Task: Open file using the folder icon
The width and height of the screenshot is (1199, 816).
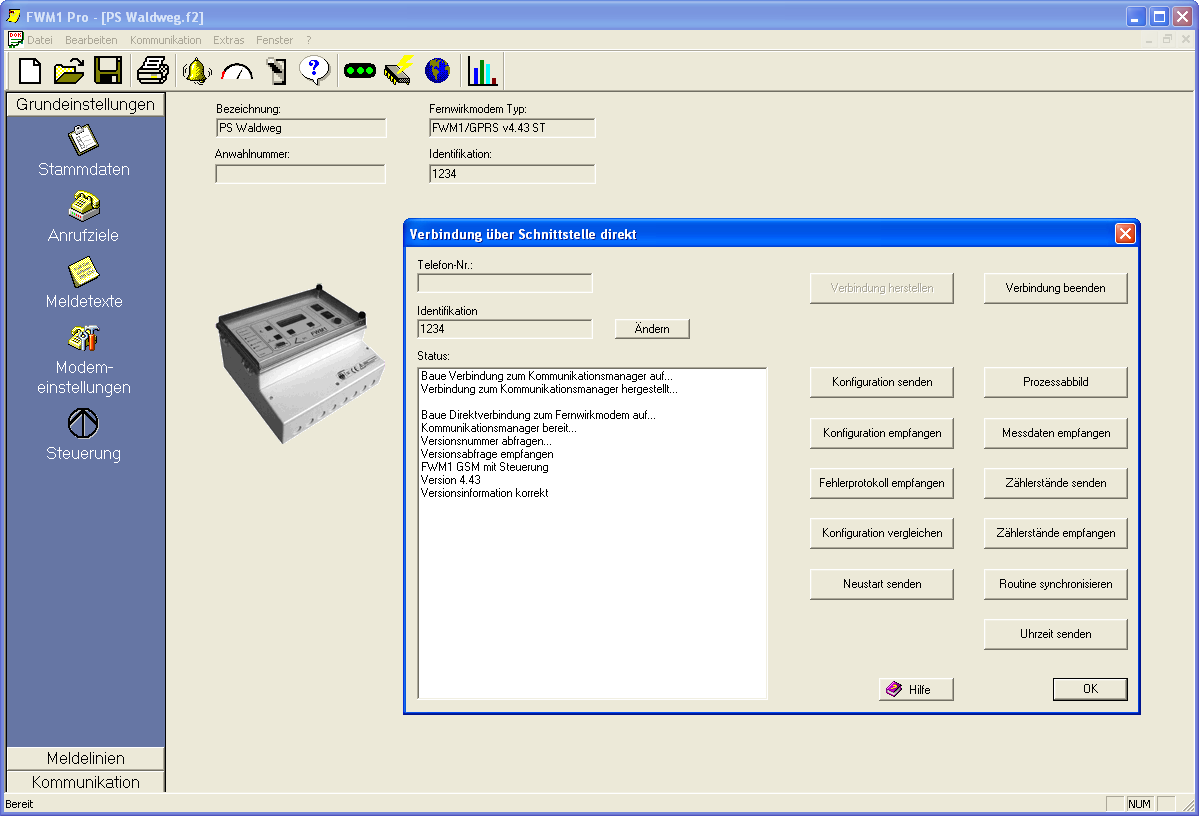Action: [x=69, y=71]
